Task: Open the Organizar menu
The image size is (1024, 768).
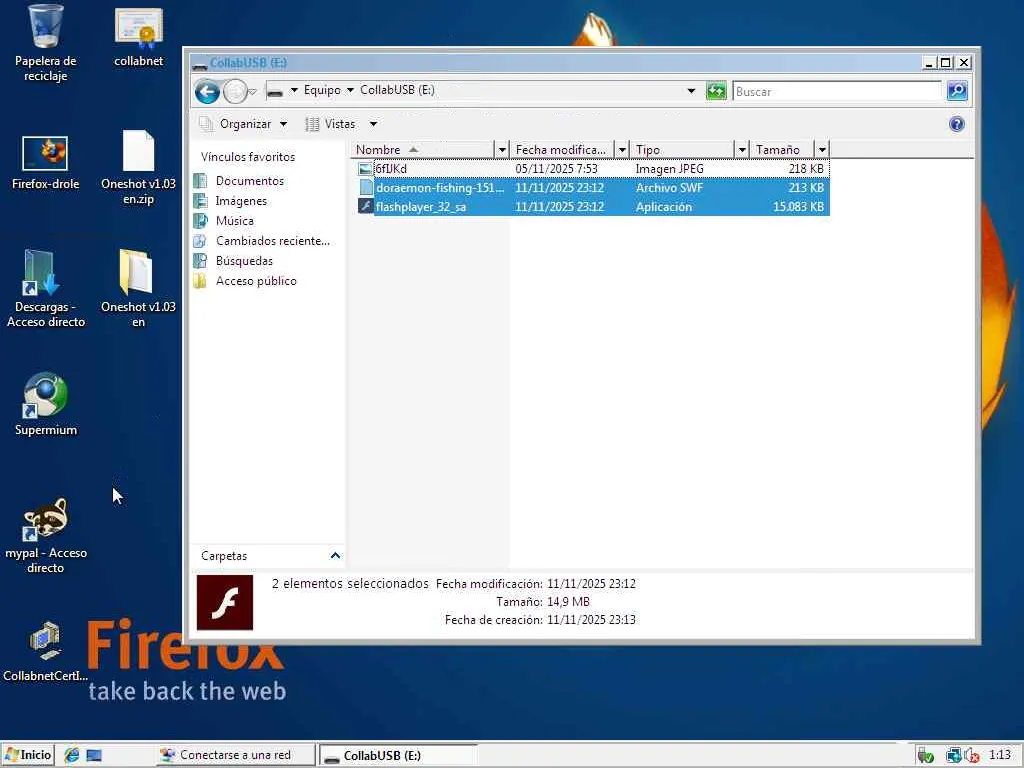Action: coord(243,124)
